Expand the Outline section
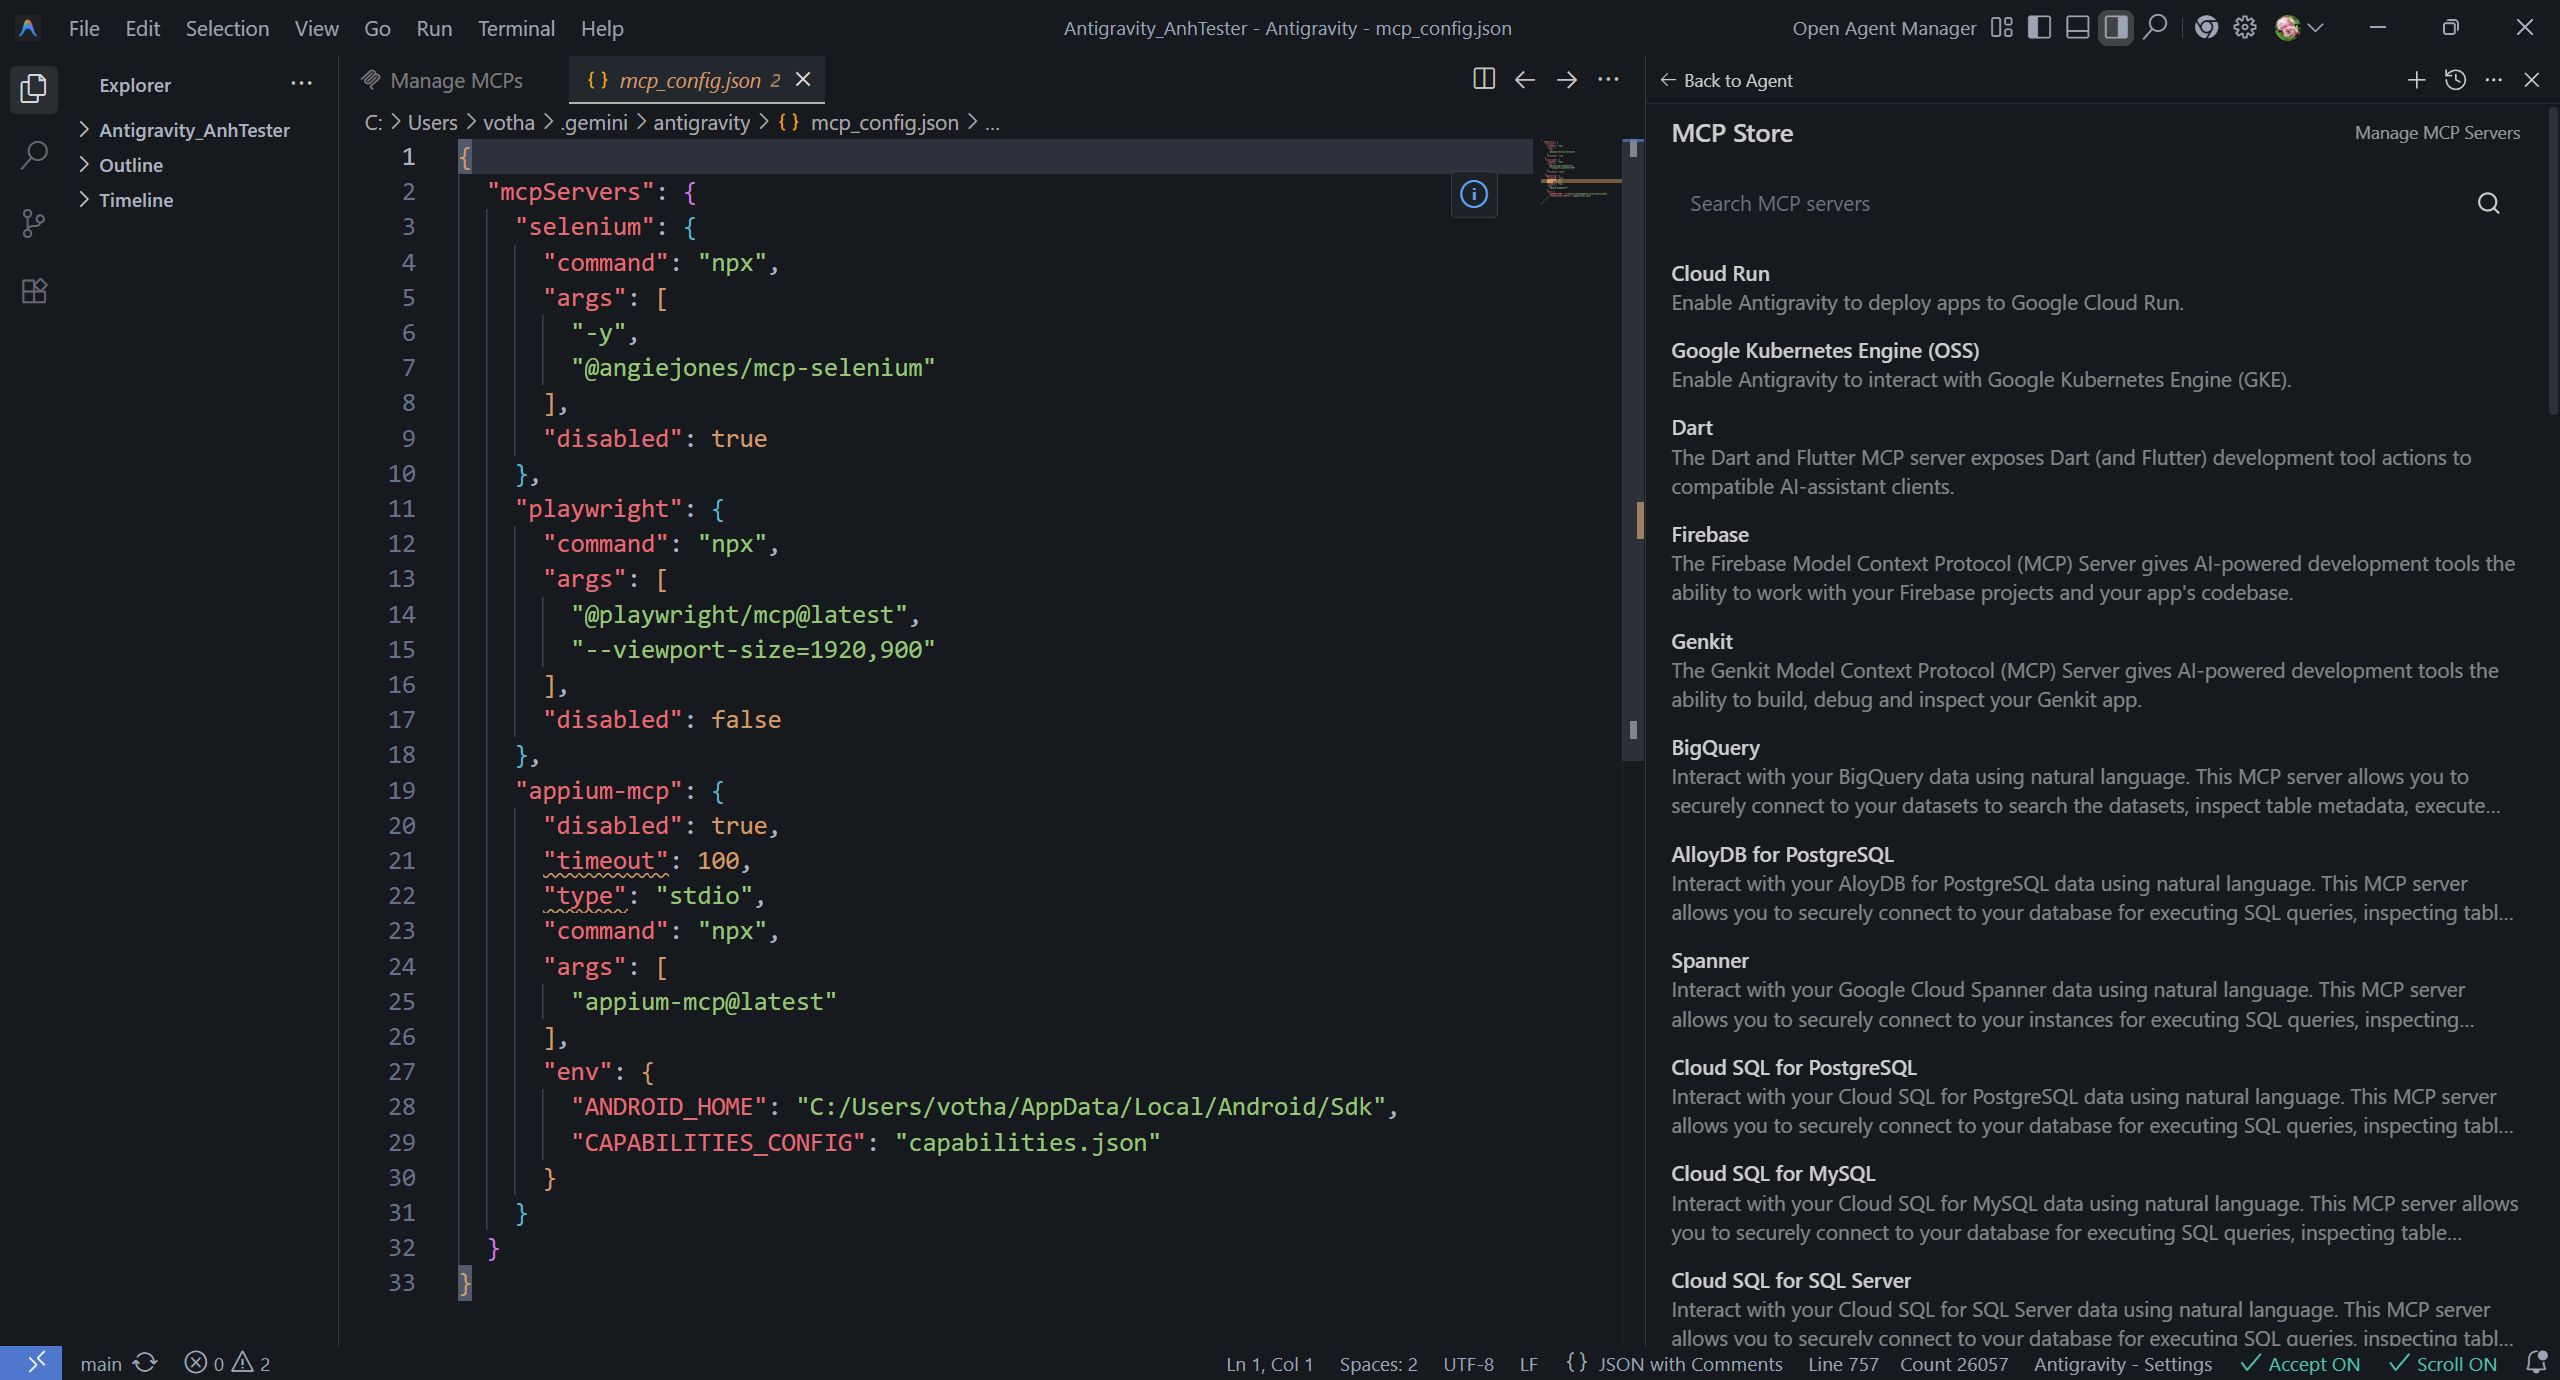This screenshot has width=2560, height=1380. click(130, 165)
